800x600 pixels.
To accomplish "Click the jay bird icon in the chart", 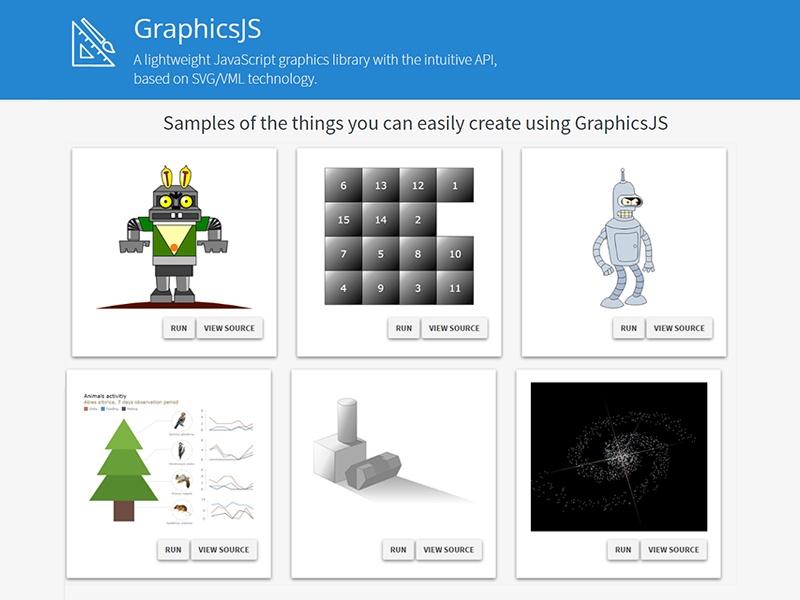I will pos(180,421).
